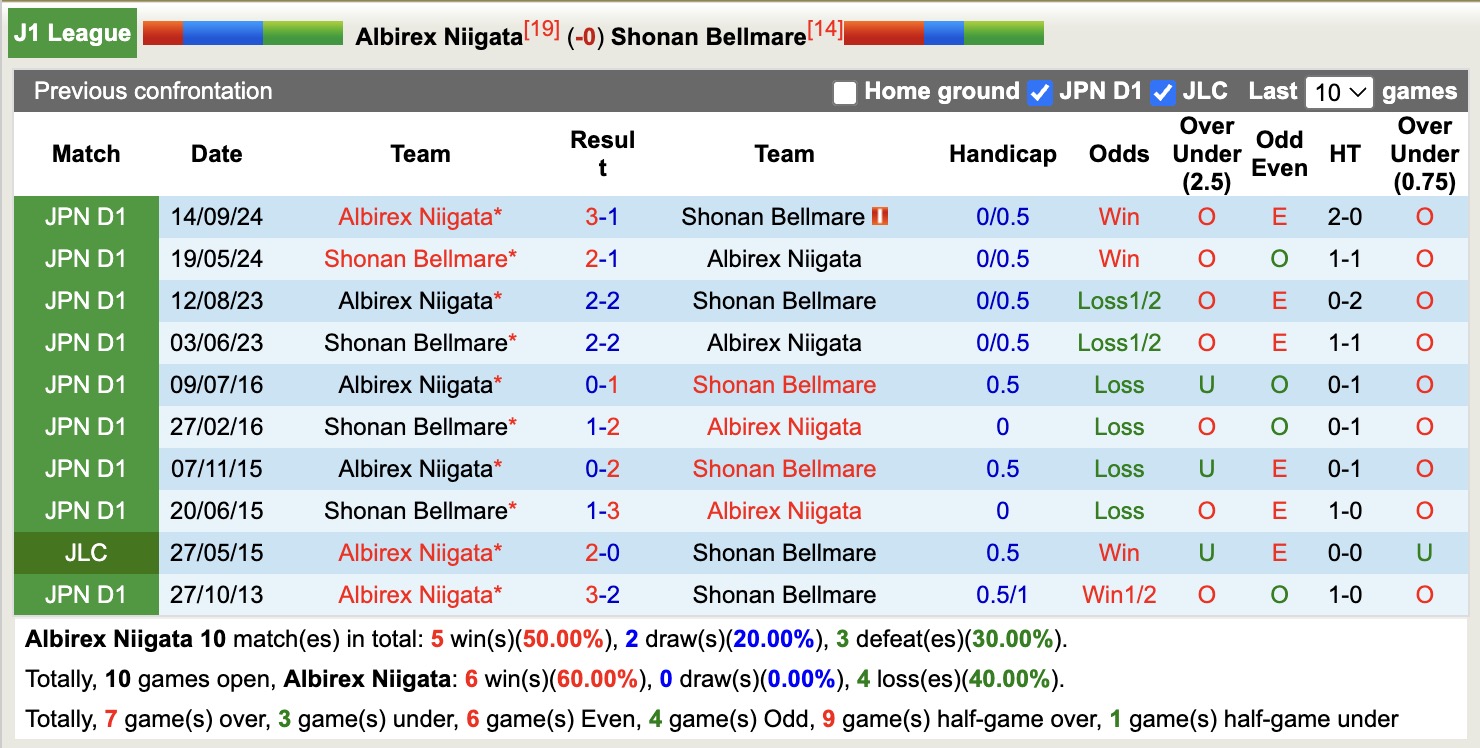Select the JPN D1 badge on first row
The width and height of the screenshot is (1480, 748).
[85, 216]
